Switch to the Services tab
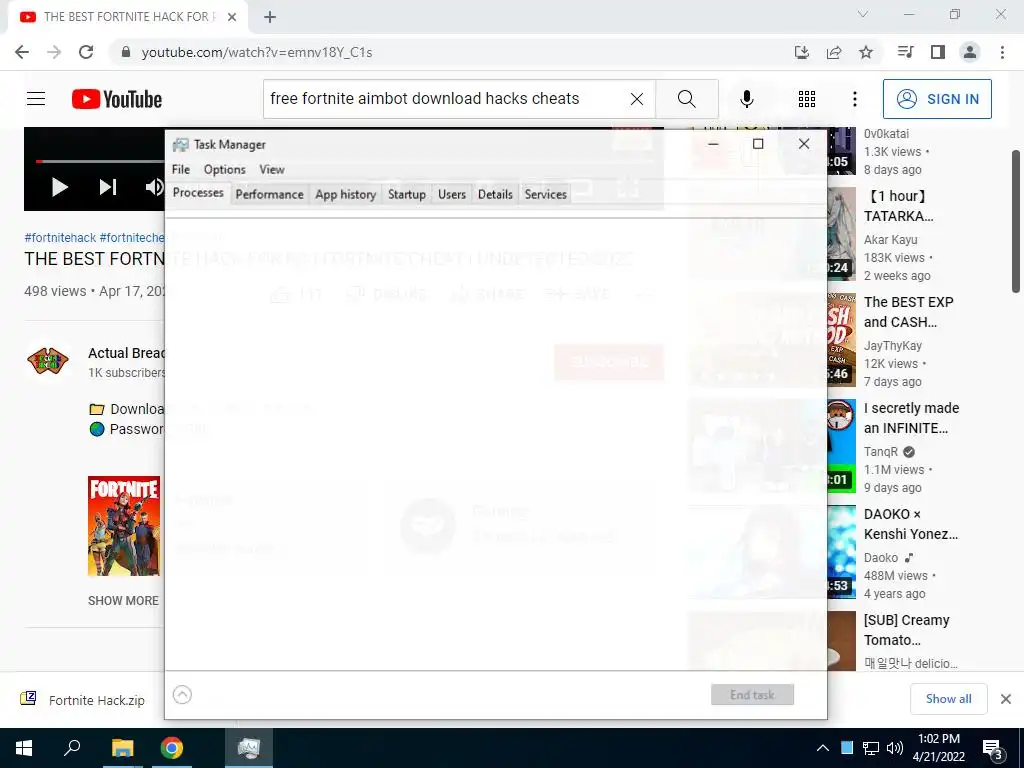 coord(545,195)
